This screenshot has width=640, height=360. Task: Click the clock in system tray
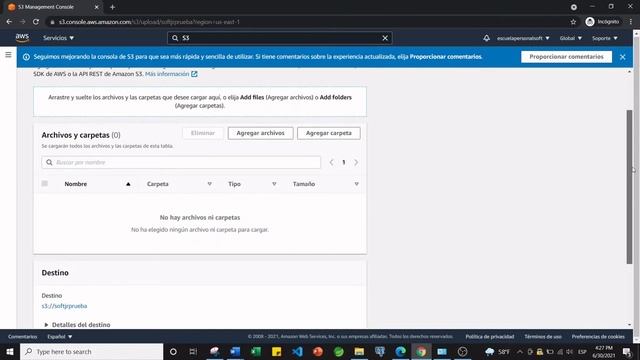[x=604, y=351]
